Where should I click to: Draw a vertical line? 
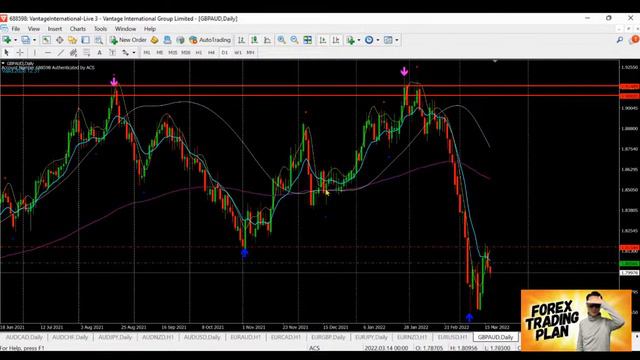coord(35,53)
